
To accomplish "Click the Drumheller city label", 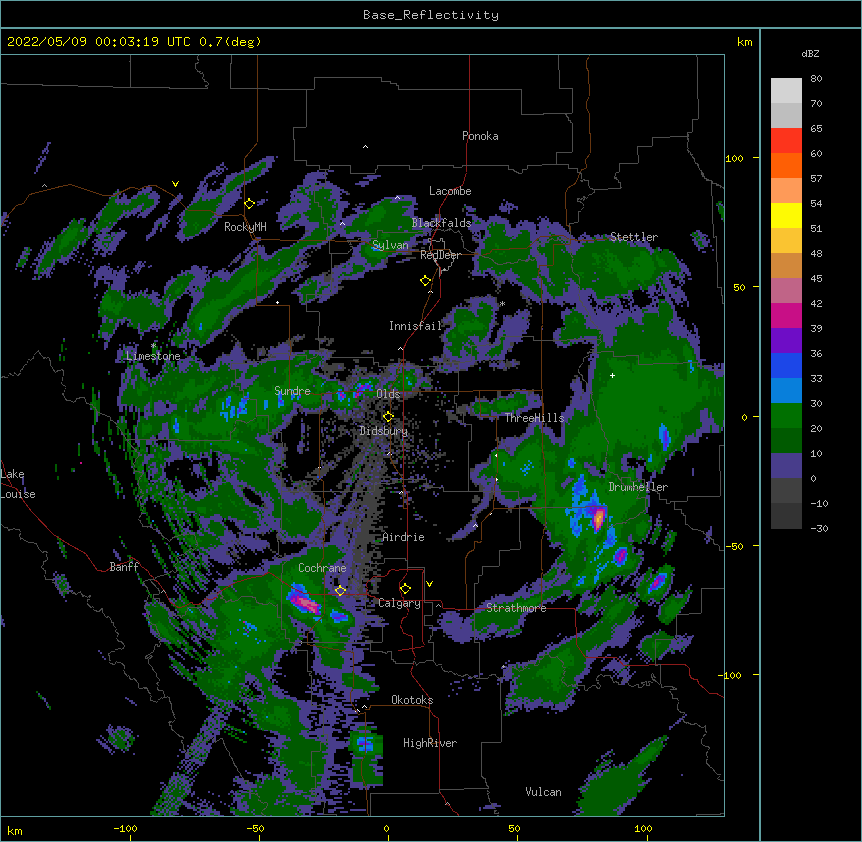I will tap(638, 487).
